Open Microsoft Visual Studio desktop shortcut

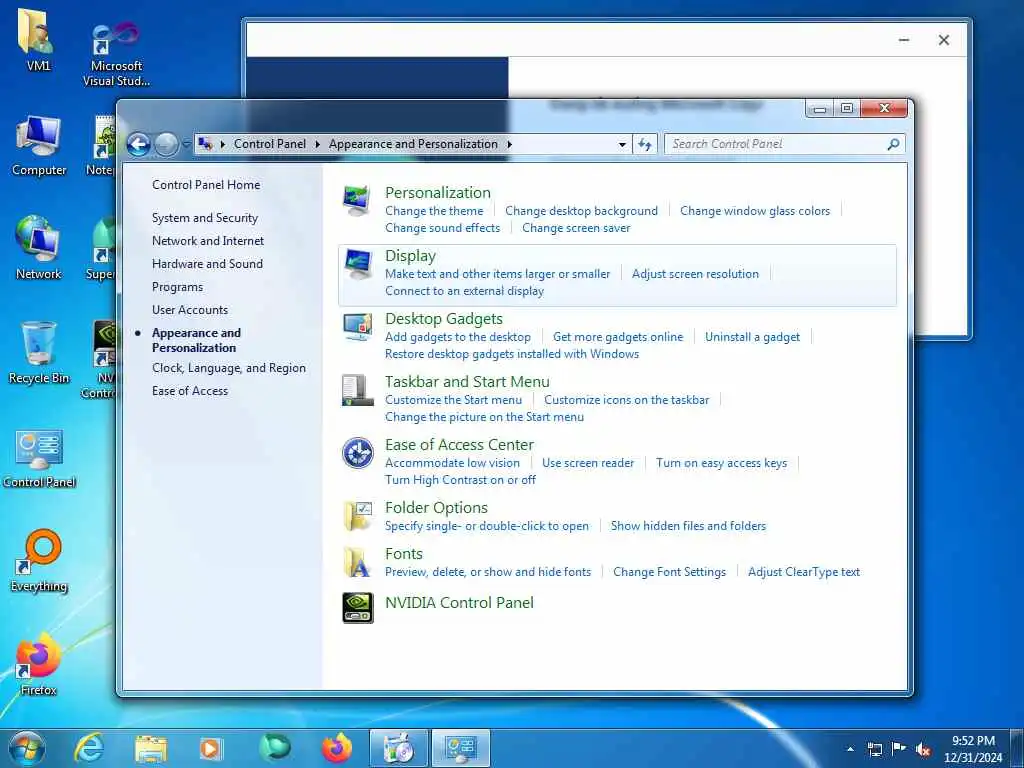point(116,54)
